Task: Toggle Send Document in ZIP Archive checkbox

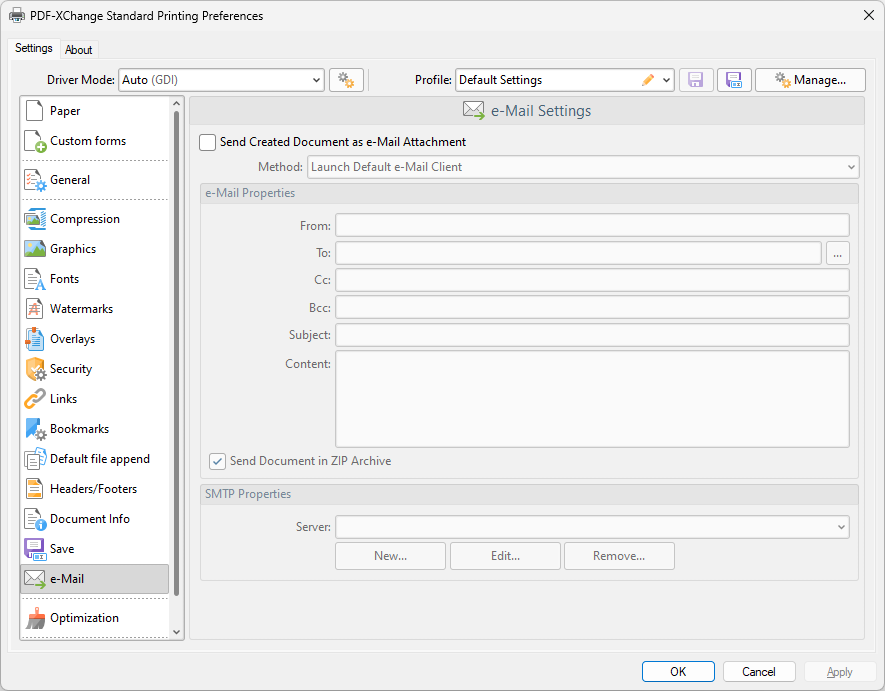Action: pos(217,461)
